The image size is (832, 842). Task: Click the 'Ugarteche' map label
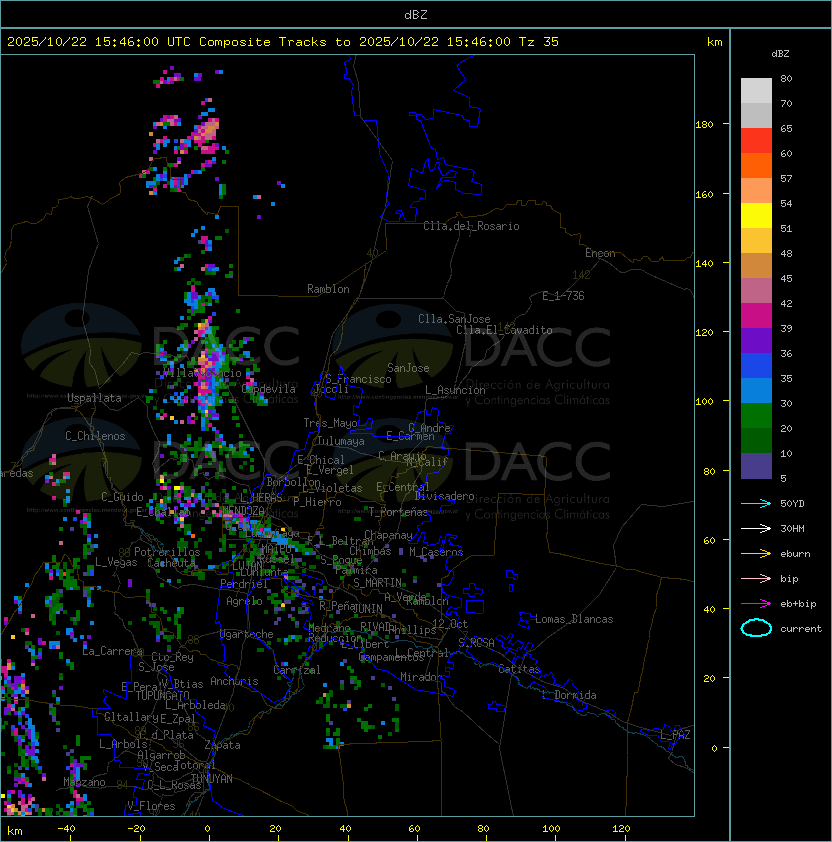247,634
